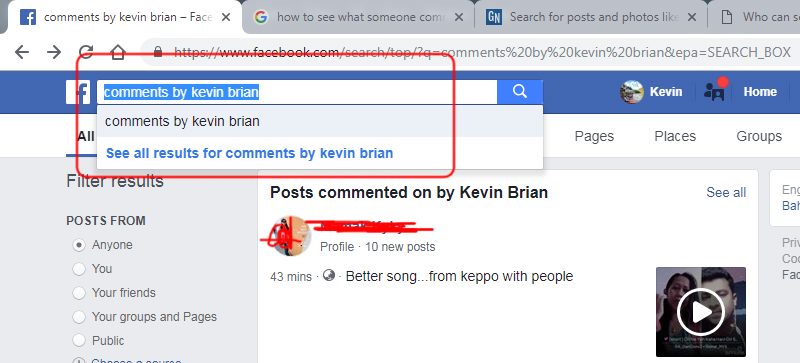Click the Better song post text
The height and width of the screenshot is (363, 800).
pos(459,277)
